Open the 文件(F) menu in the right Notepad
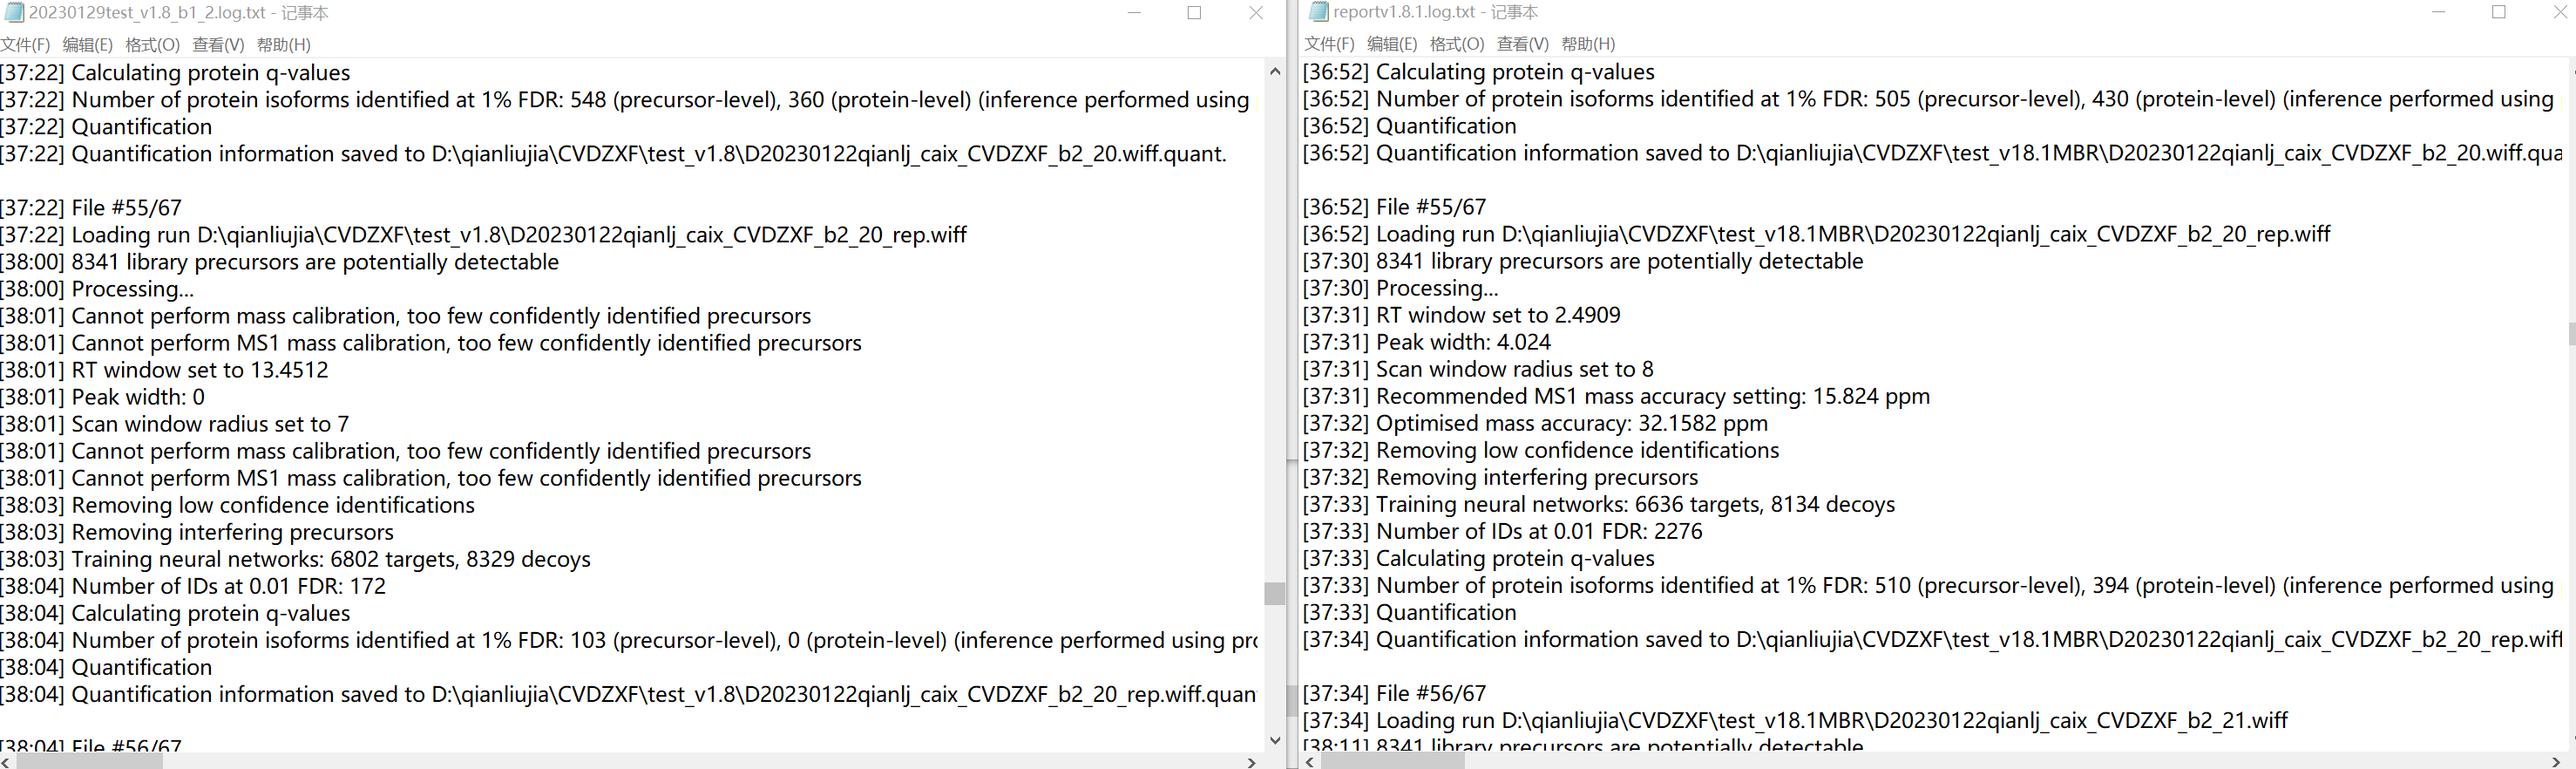Screen dimensions: 2576x769 point(1328,43)
